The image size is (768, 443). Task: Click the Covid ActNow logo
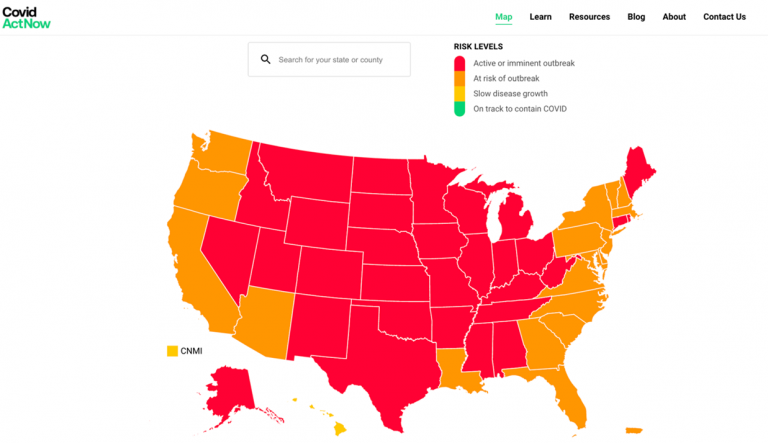(26, 17)
